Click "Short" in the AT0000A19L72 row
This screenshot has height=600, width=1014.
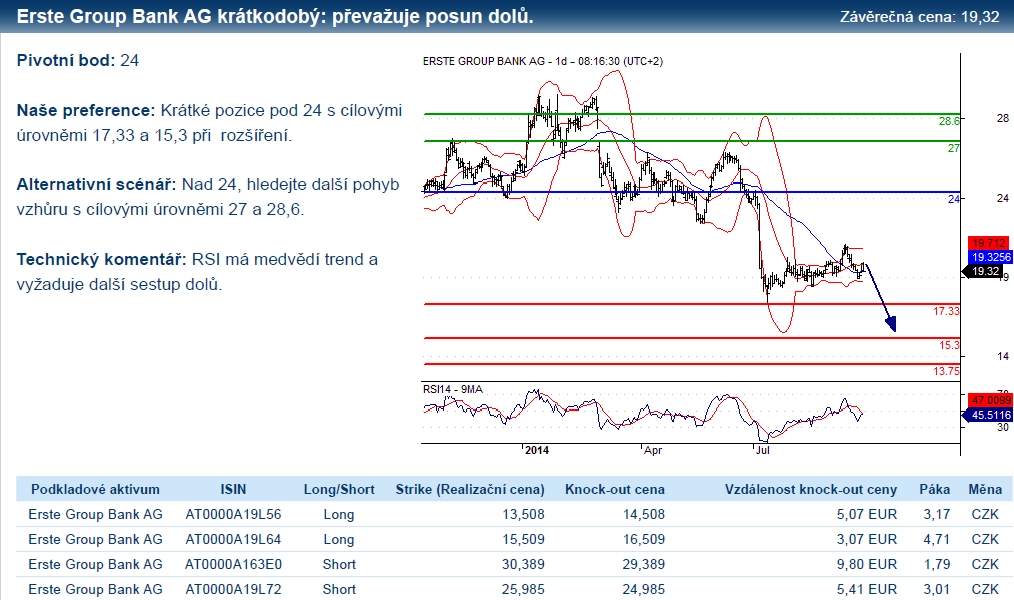[340, 590]
